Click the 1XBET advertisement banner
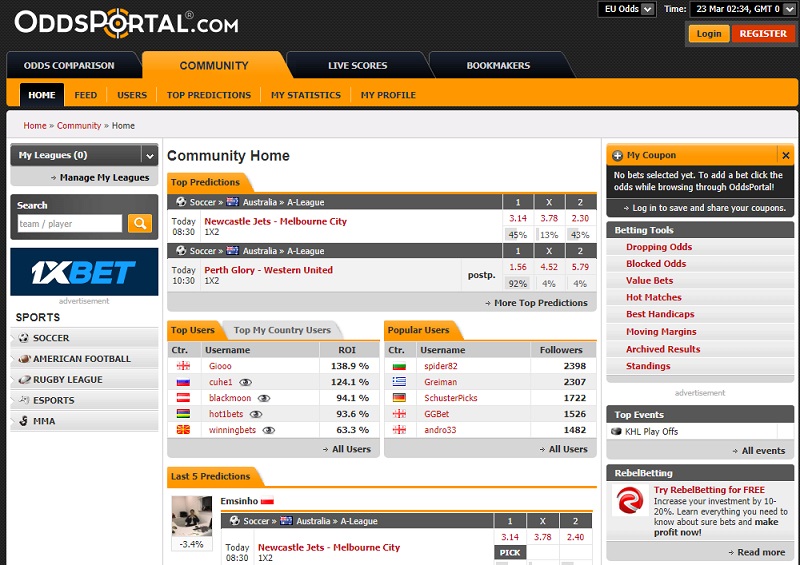Viewport: 800px width, 565px height. (x=84, y=272)
